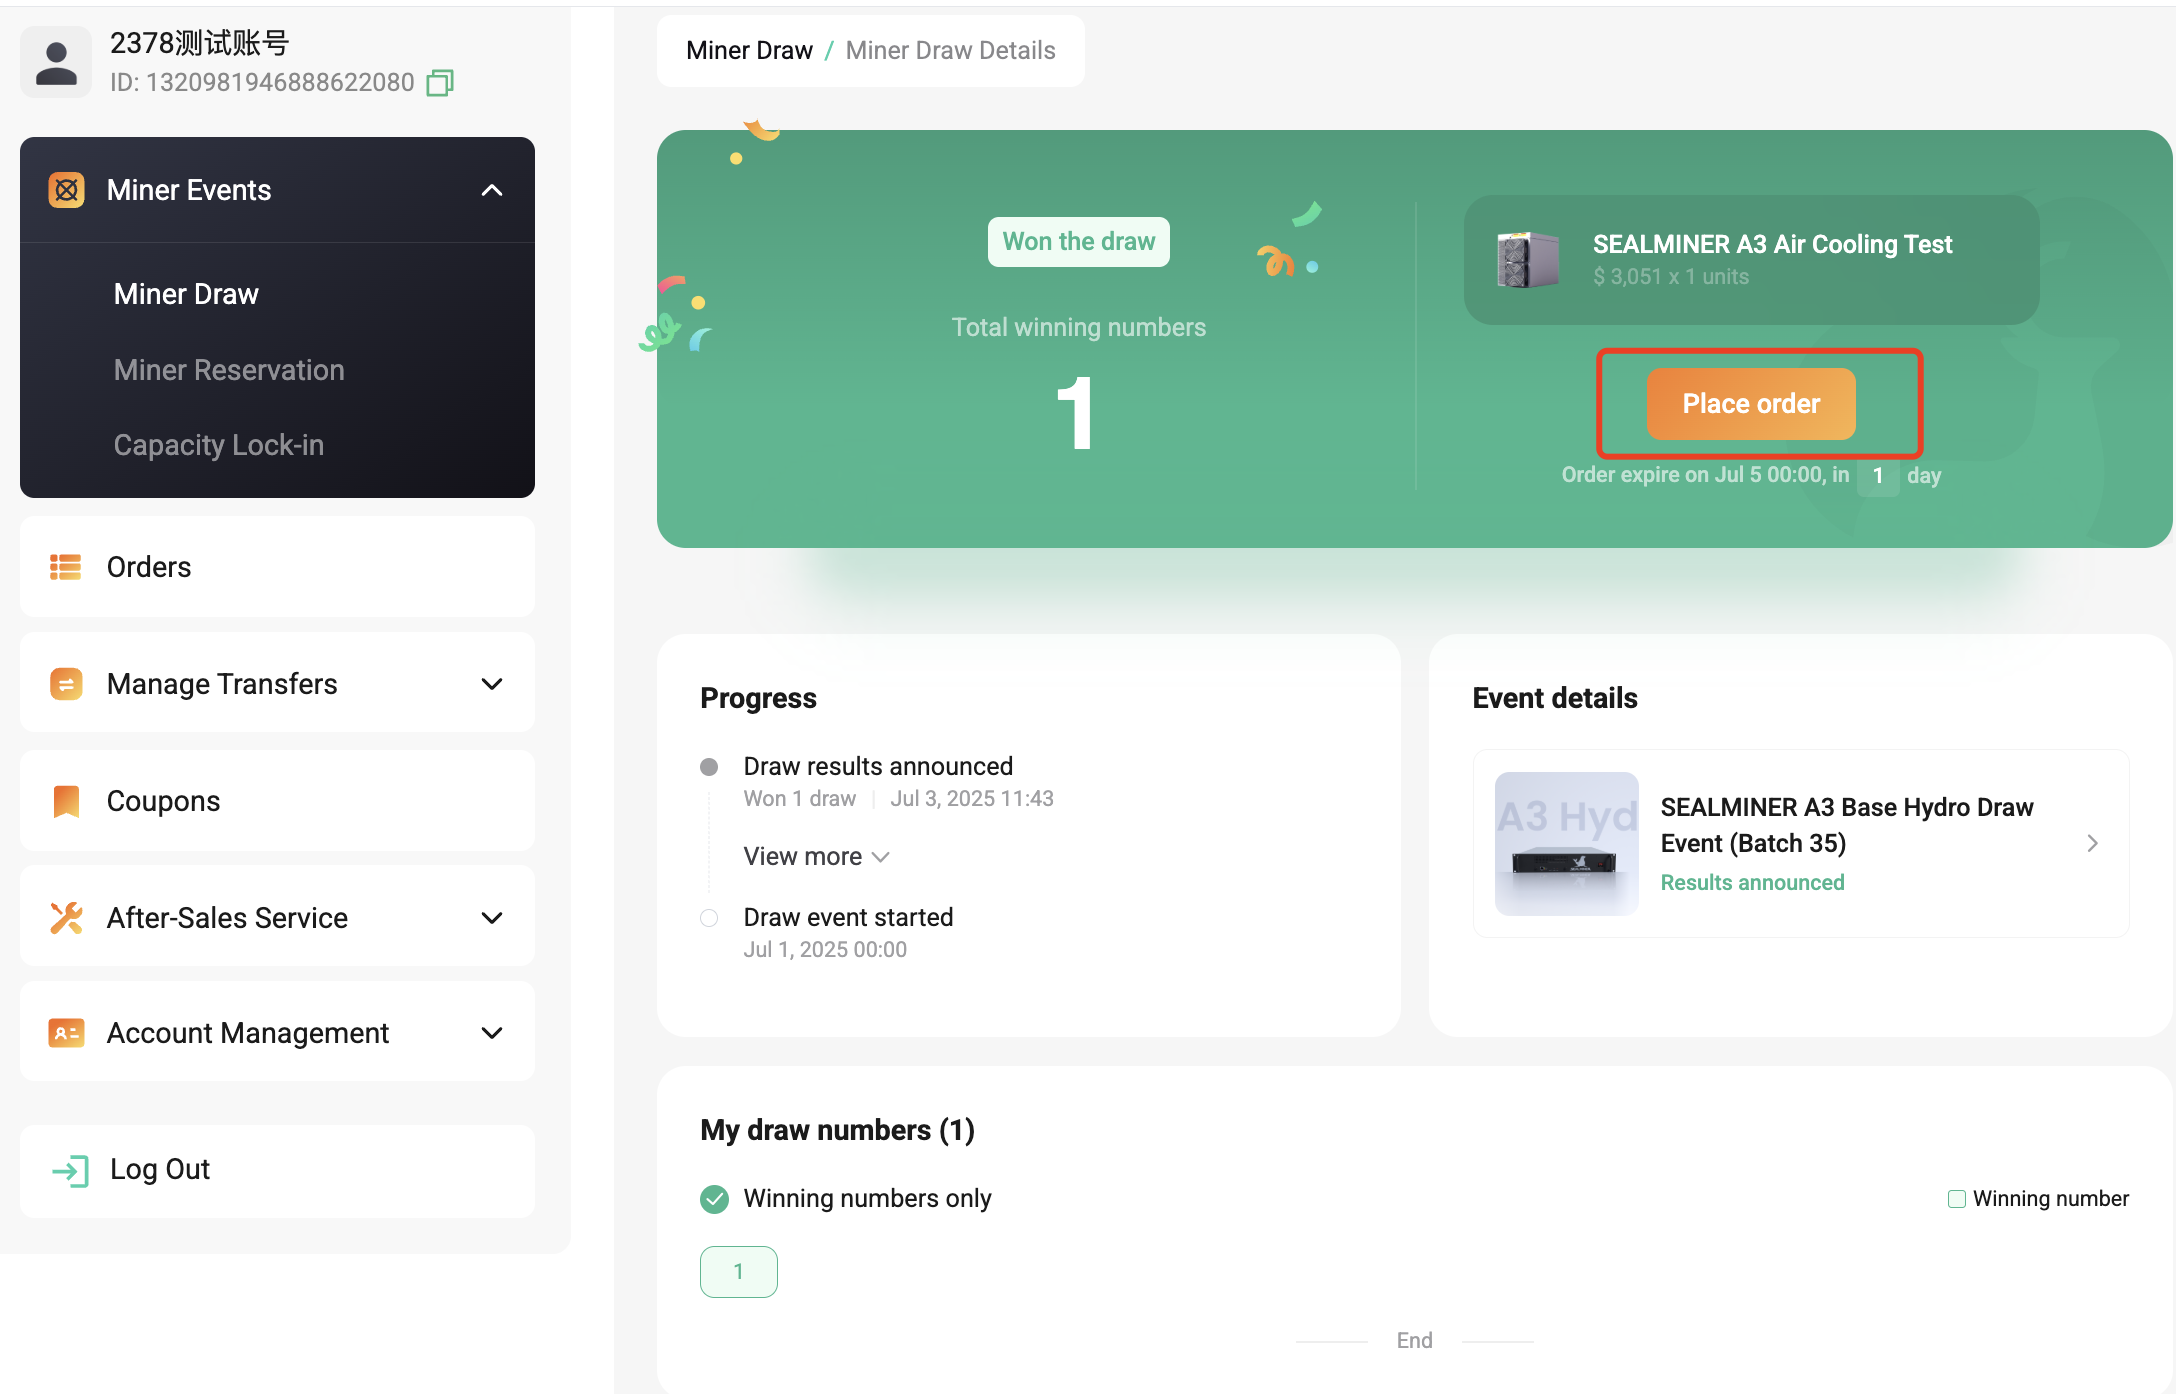This screenshot has height=1394, width=2176.
Task: Click the Place order button
Action: click(1751, 404)
